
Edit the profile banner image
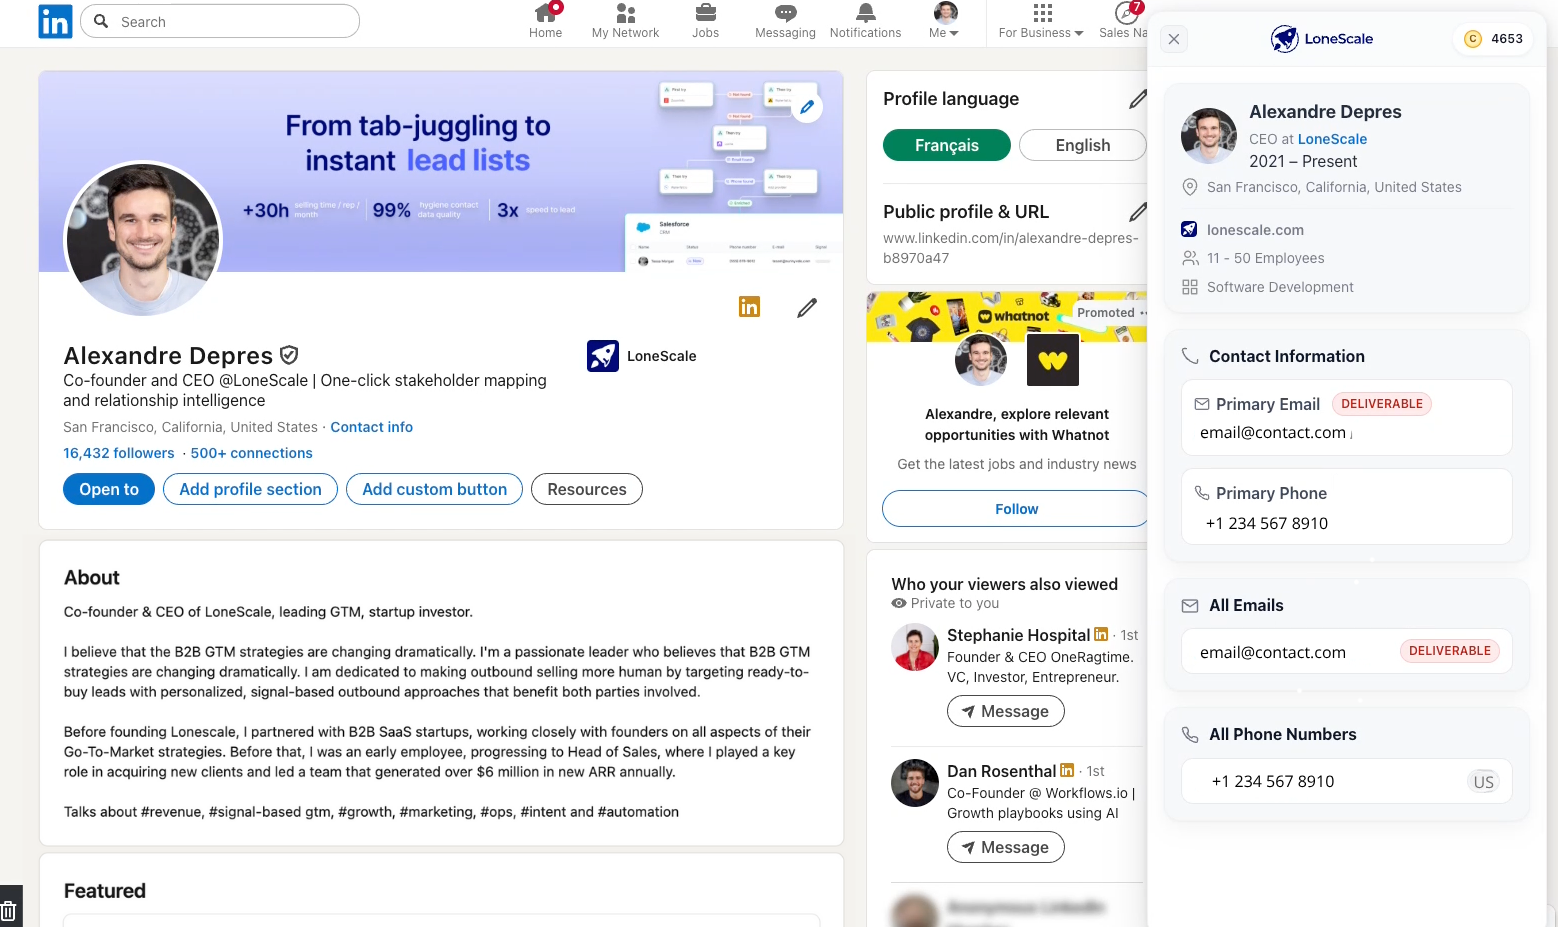coord(807,106)
